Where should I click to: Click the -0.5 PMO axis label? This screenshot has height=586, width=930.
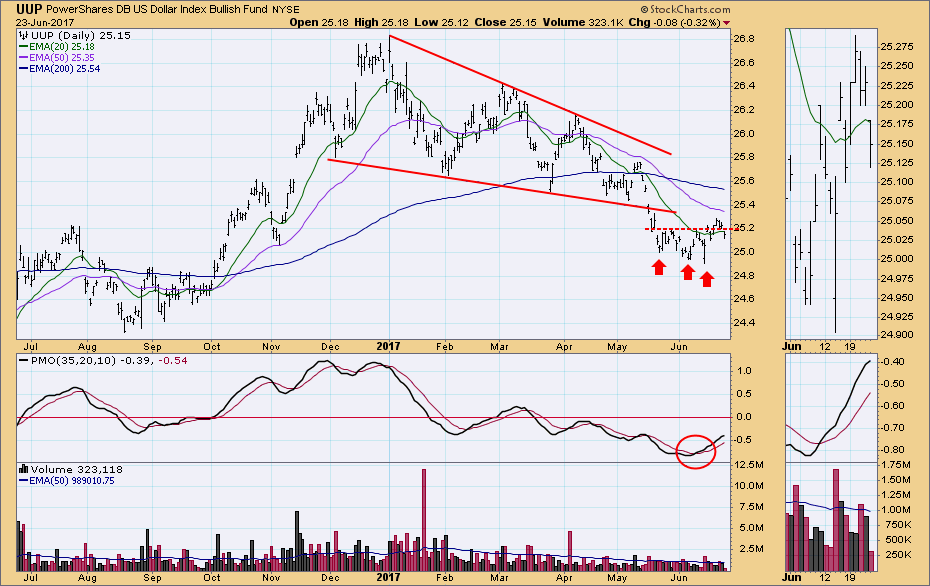coord(742,440)
